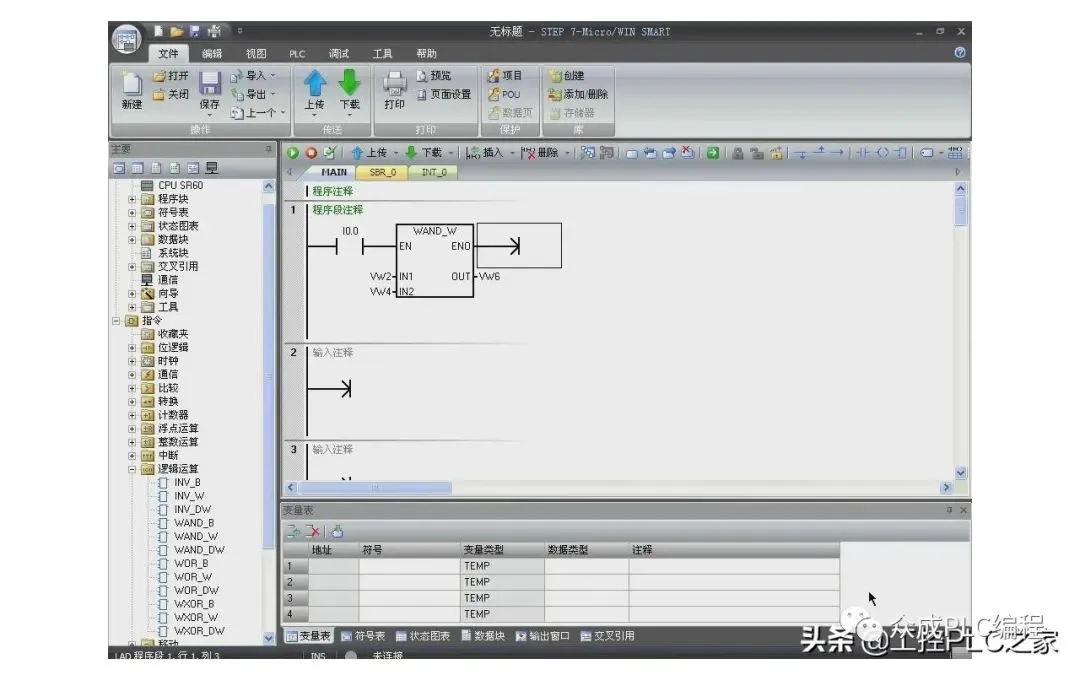This screenshot has width=1080, height=675.
Task: Switch to the 编辑 ribbon tab
Action: tap(212, 54)
